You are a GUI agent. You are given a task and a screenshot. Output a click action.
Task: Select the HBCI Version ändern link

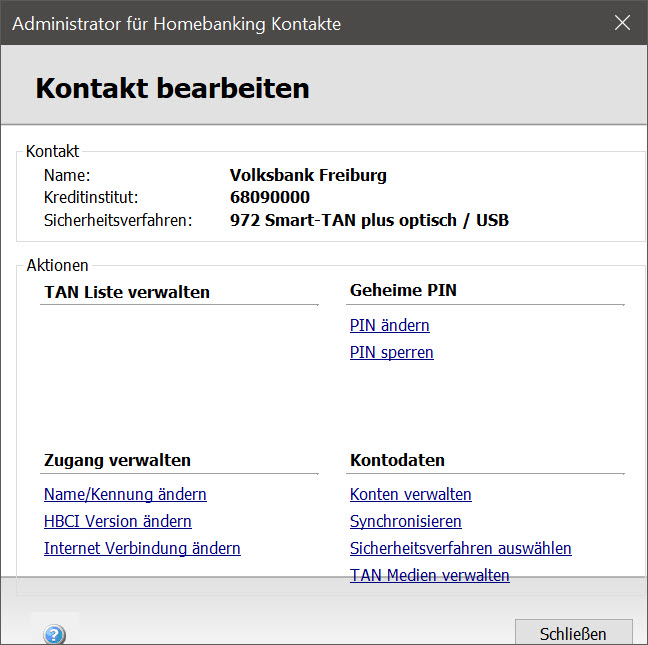coord(117,521)
